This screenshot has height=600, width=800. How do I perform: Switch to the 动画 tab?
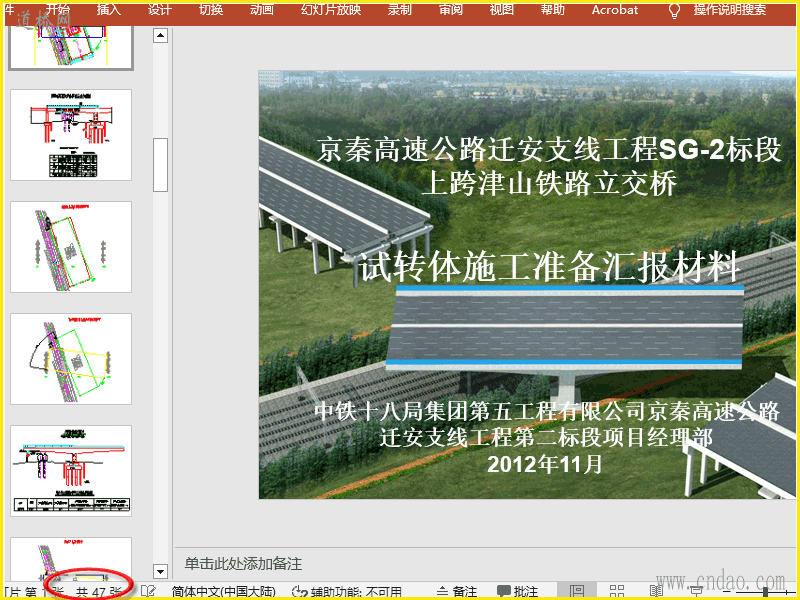262,10
